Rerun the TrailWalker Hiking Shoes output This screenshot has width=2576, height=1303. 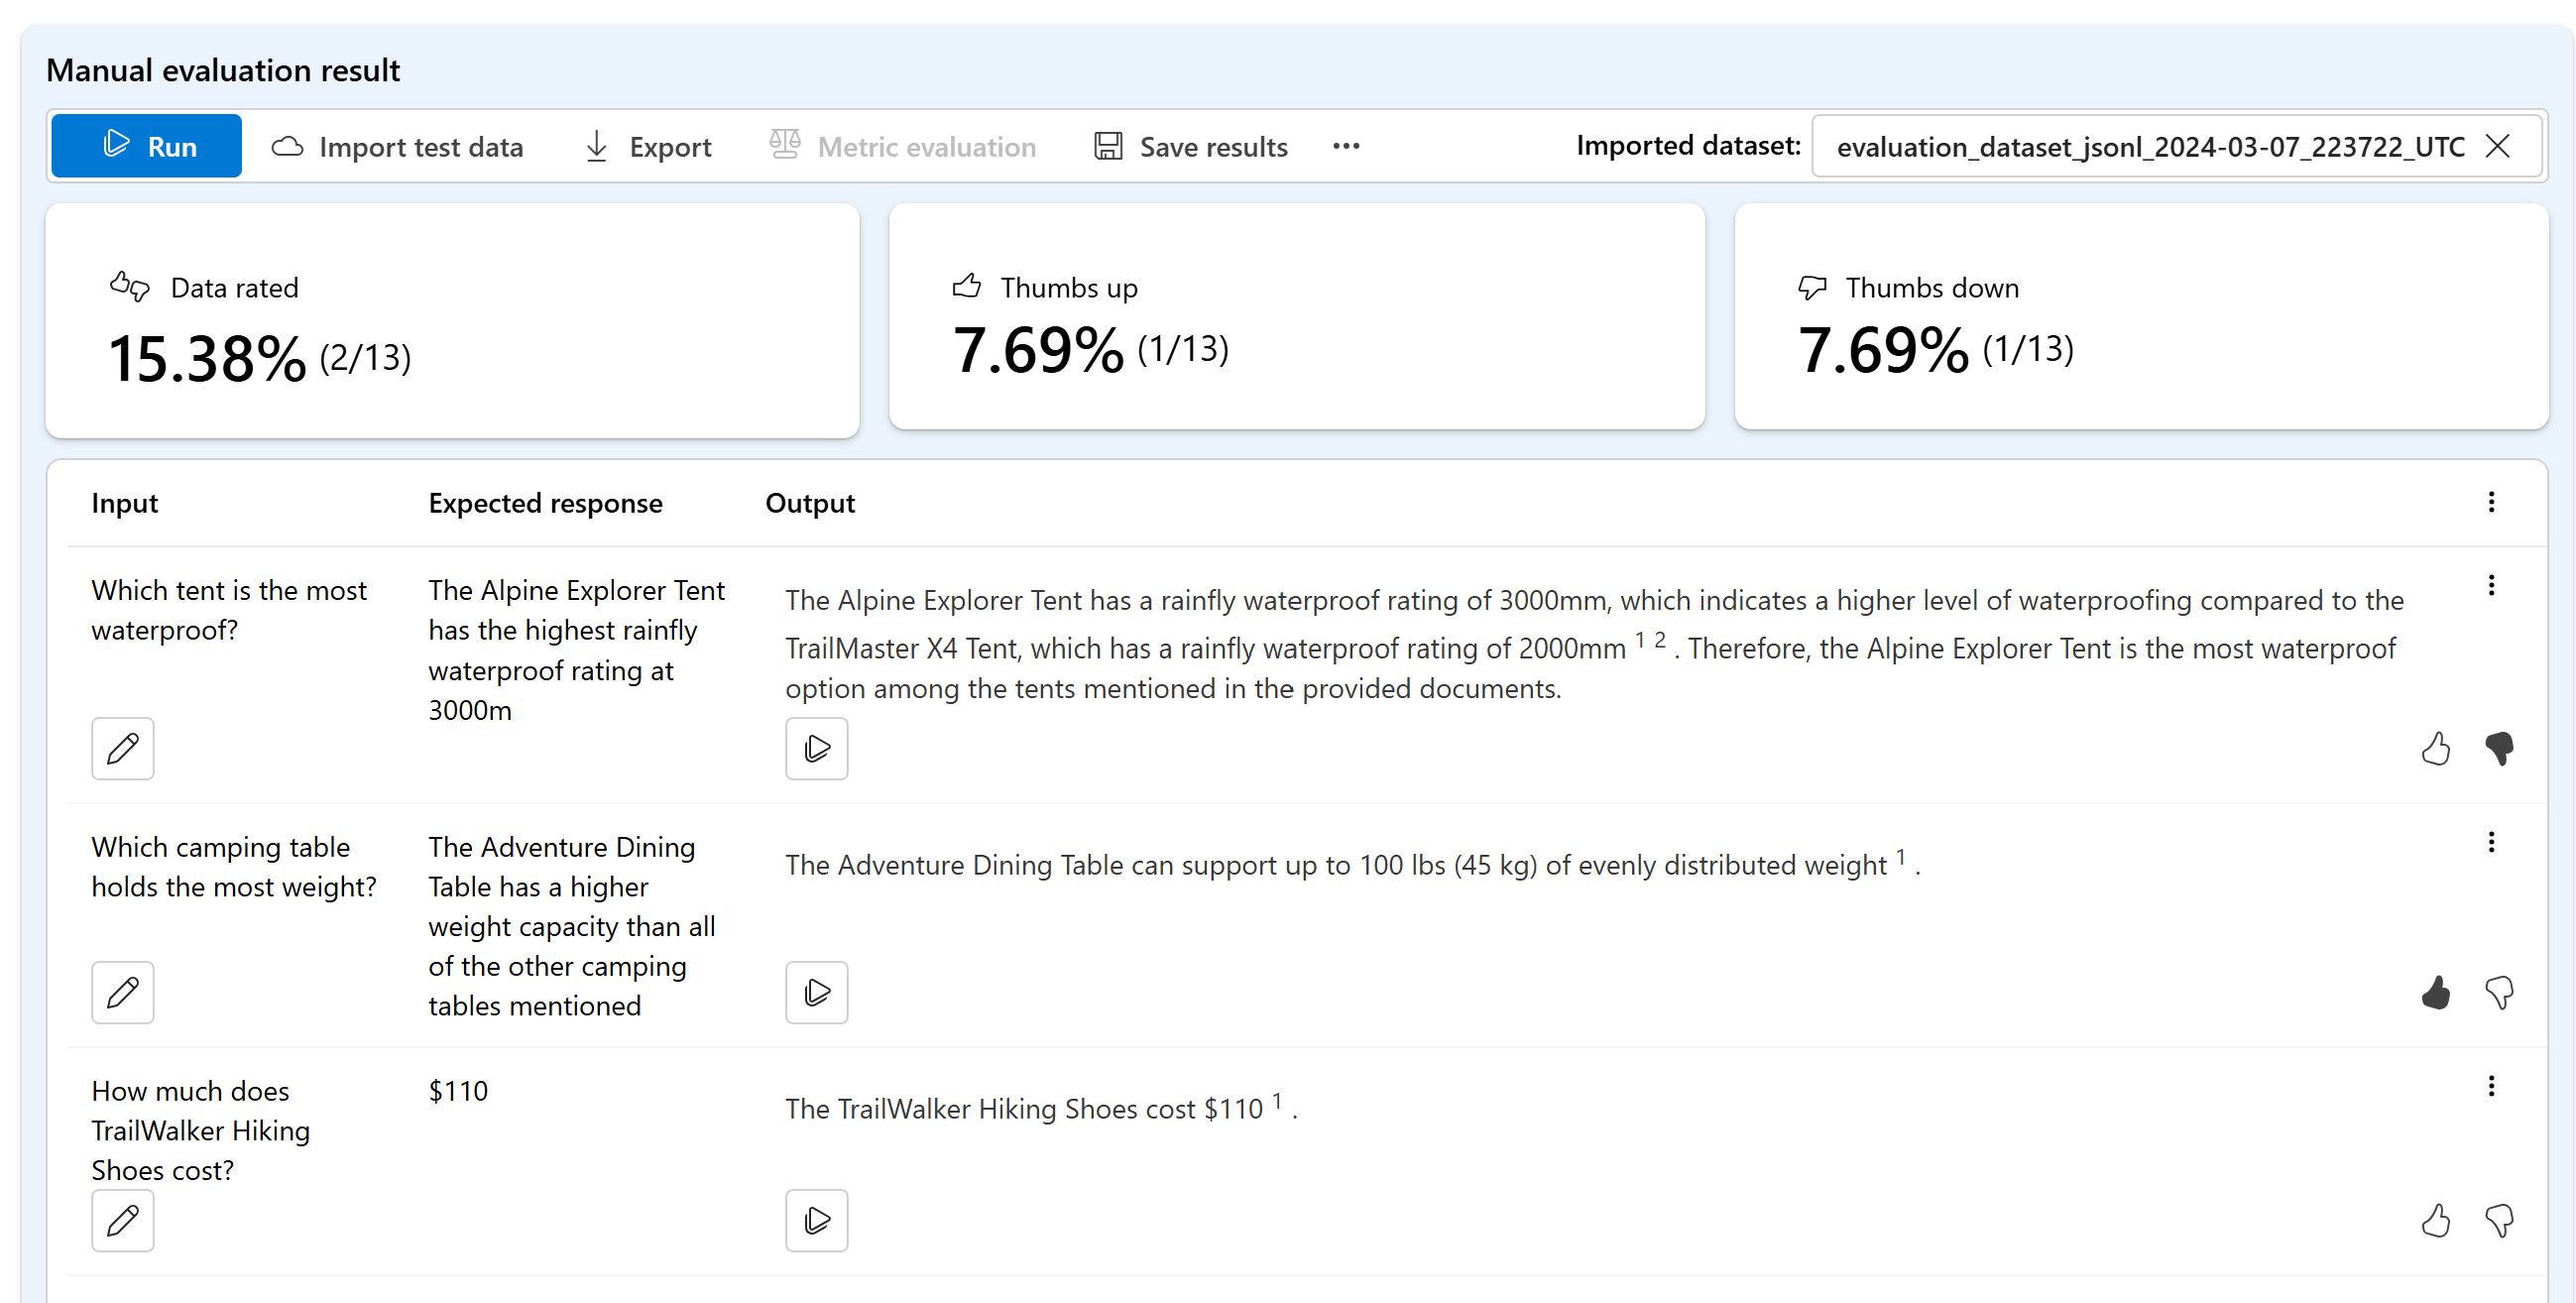816,1220
